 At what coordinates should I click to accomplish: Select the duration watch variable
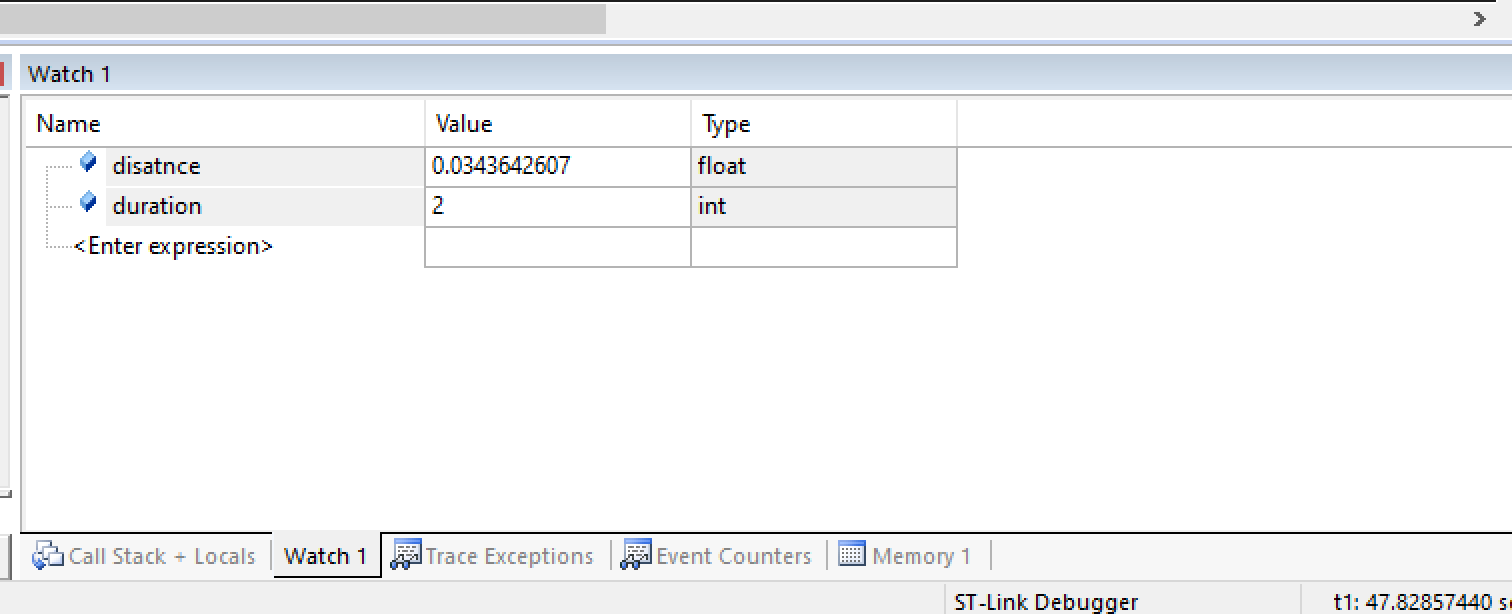(x=156, y=205)
